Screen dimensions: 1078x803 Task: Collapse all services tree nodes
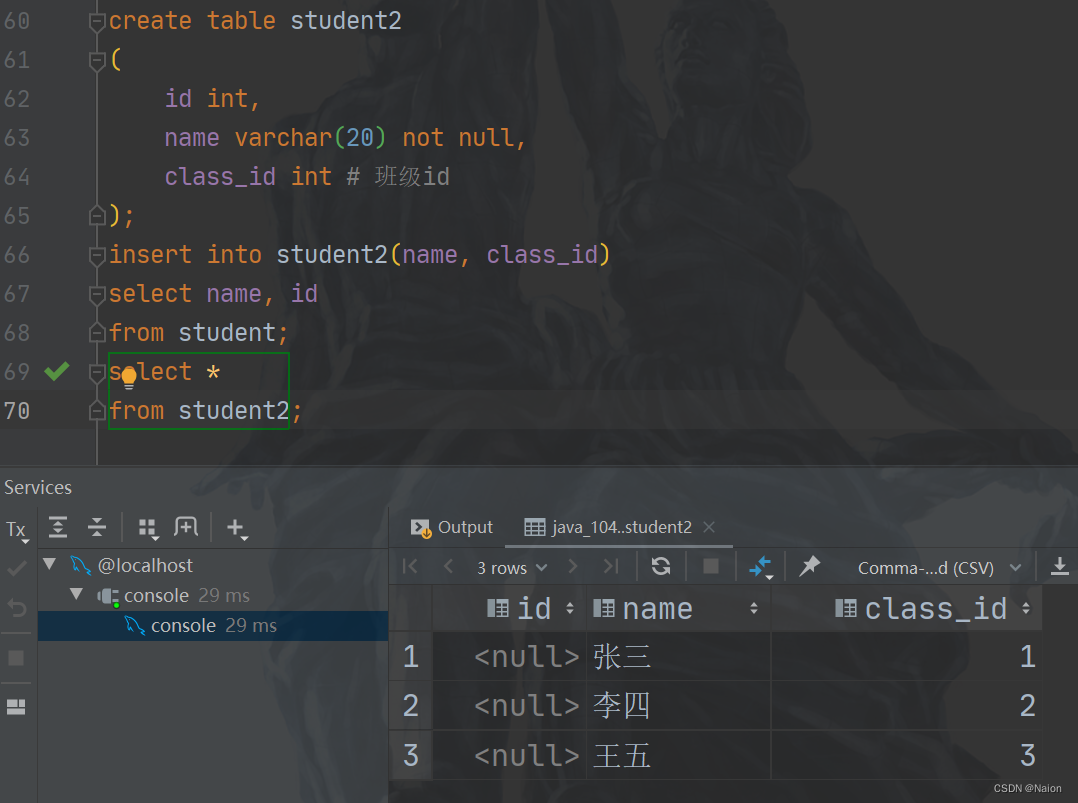tap(97, 527)
